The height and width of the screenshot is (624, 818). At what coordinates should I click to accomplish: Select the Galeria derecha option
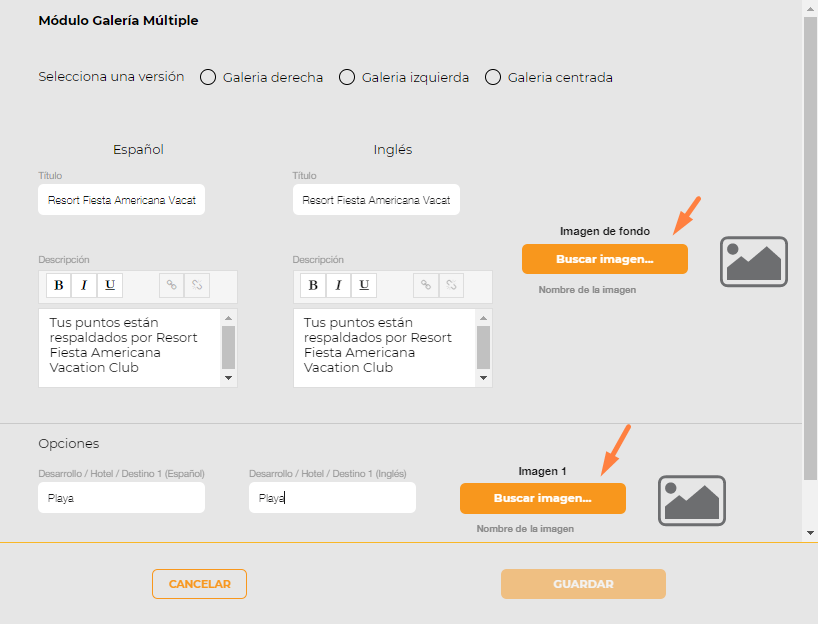click(208, 77)
